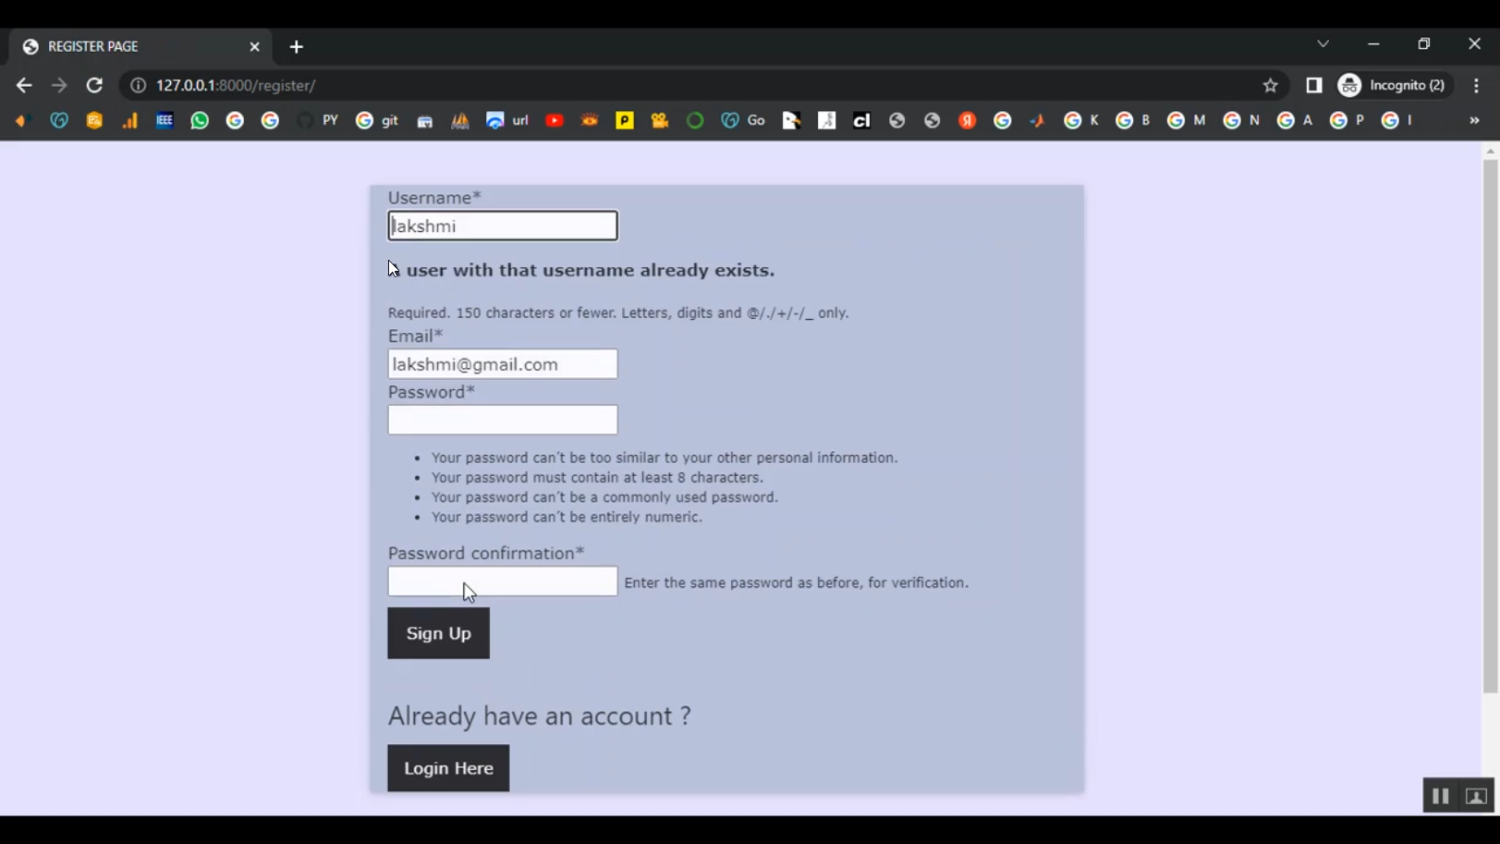Screen dimensions: 1500x844
Task: Open the Google M bookmark
Action: [x=1186, y=121]
